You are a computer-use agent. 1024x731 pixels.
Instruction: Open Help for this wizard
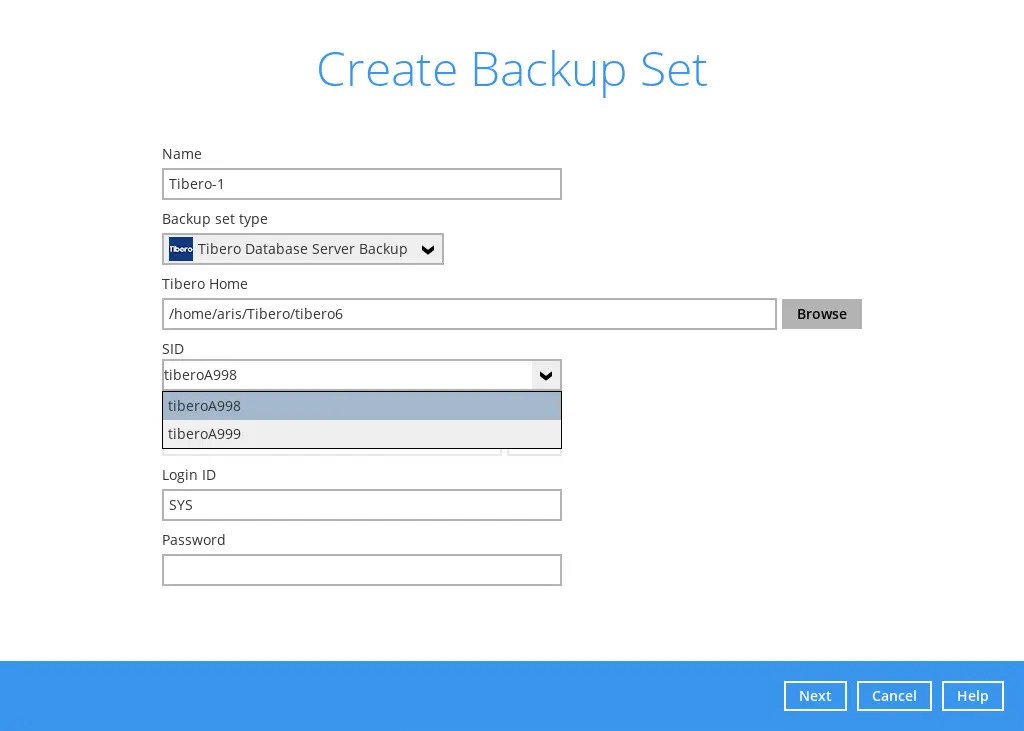(x=972, y=696)
